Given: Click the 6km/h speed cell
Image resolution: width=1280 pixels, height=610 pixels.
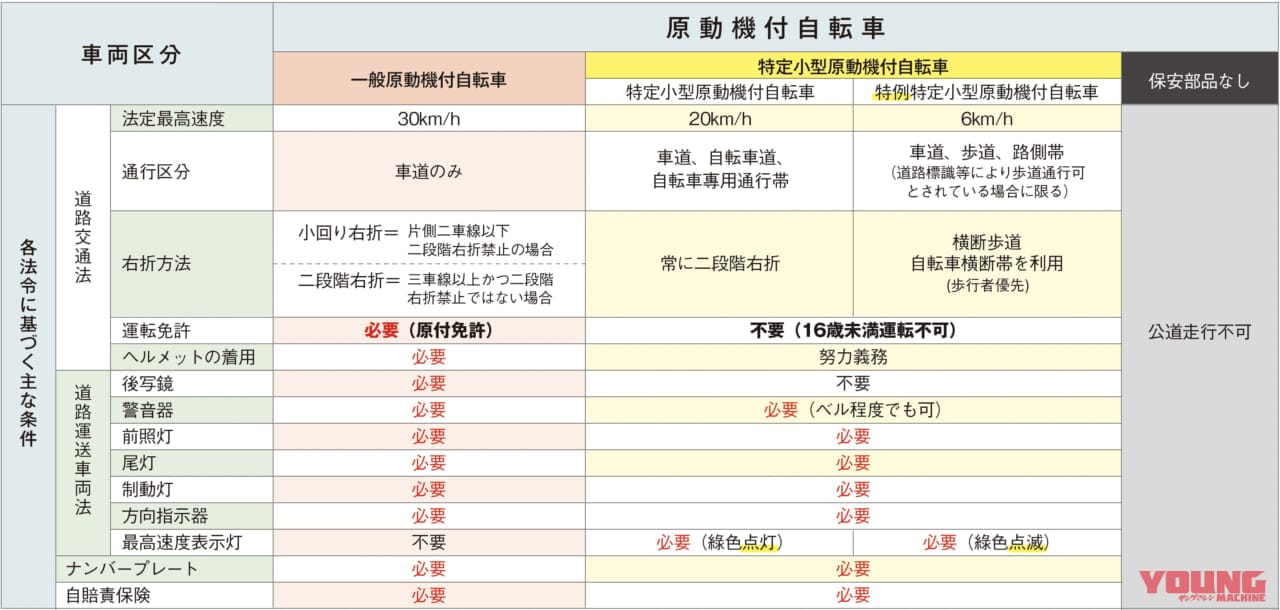Looking at the screenshot, I should coord(986,119).
